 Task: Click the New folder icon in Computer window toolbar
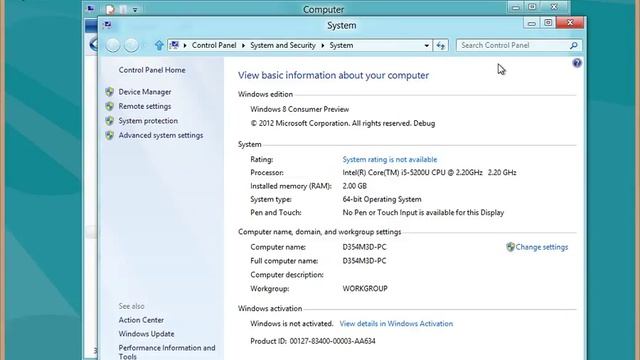point(123,9)
